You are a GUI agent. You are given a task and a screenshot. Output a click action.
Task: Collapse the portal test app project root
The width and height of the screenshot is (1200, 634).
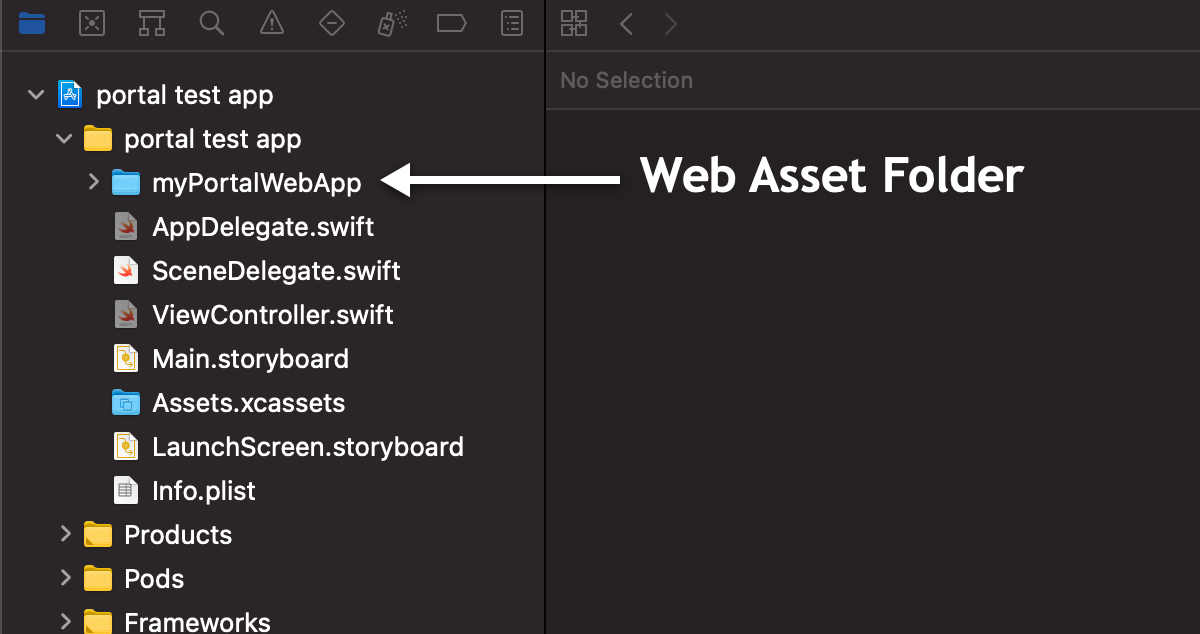click(x=35, y=94)
